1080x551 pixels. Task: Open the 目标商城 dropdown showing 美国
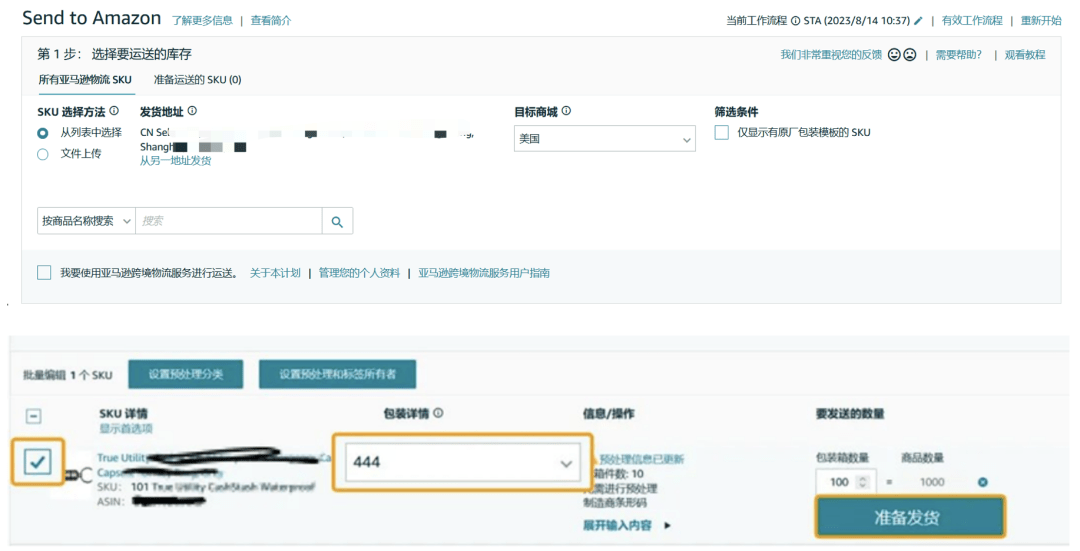tap(604, 139)
